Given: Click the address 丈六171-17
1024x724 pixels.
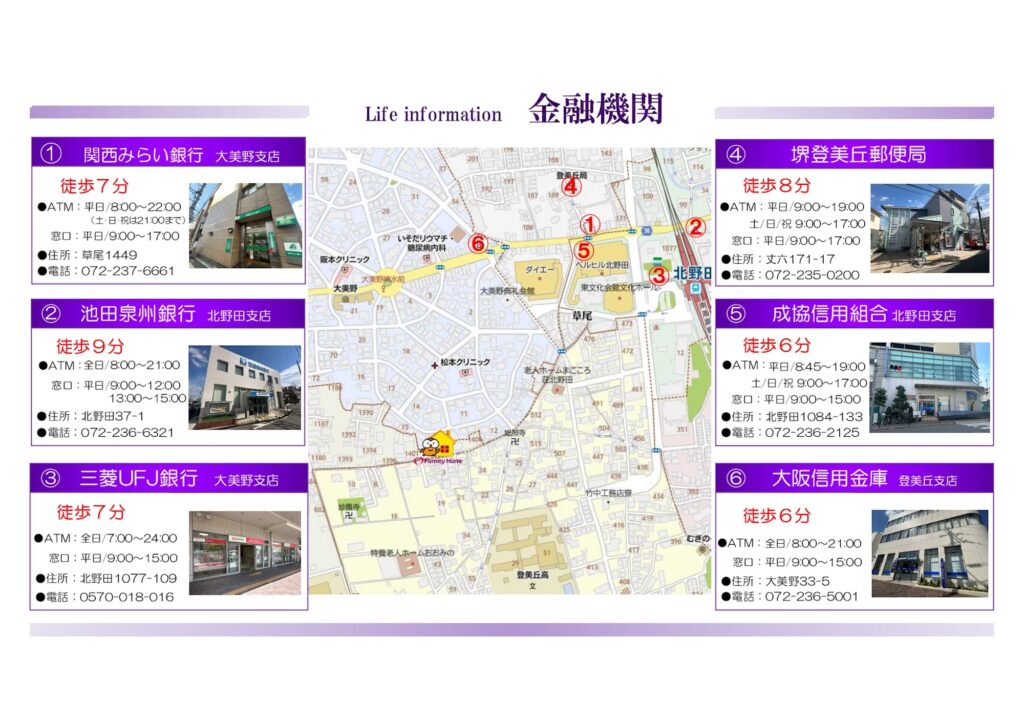Looking at the screenshot, I should click(801, 259).
